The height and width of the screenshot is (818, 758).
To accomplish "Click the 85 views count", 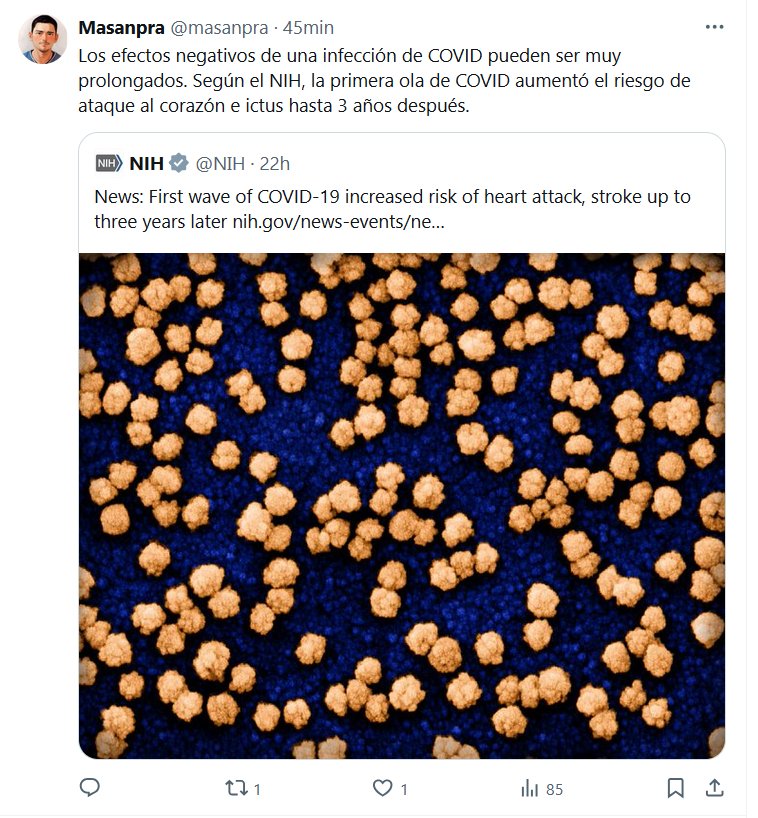I will coord(554,789).
